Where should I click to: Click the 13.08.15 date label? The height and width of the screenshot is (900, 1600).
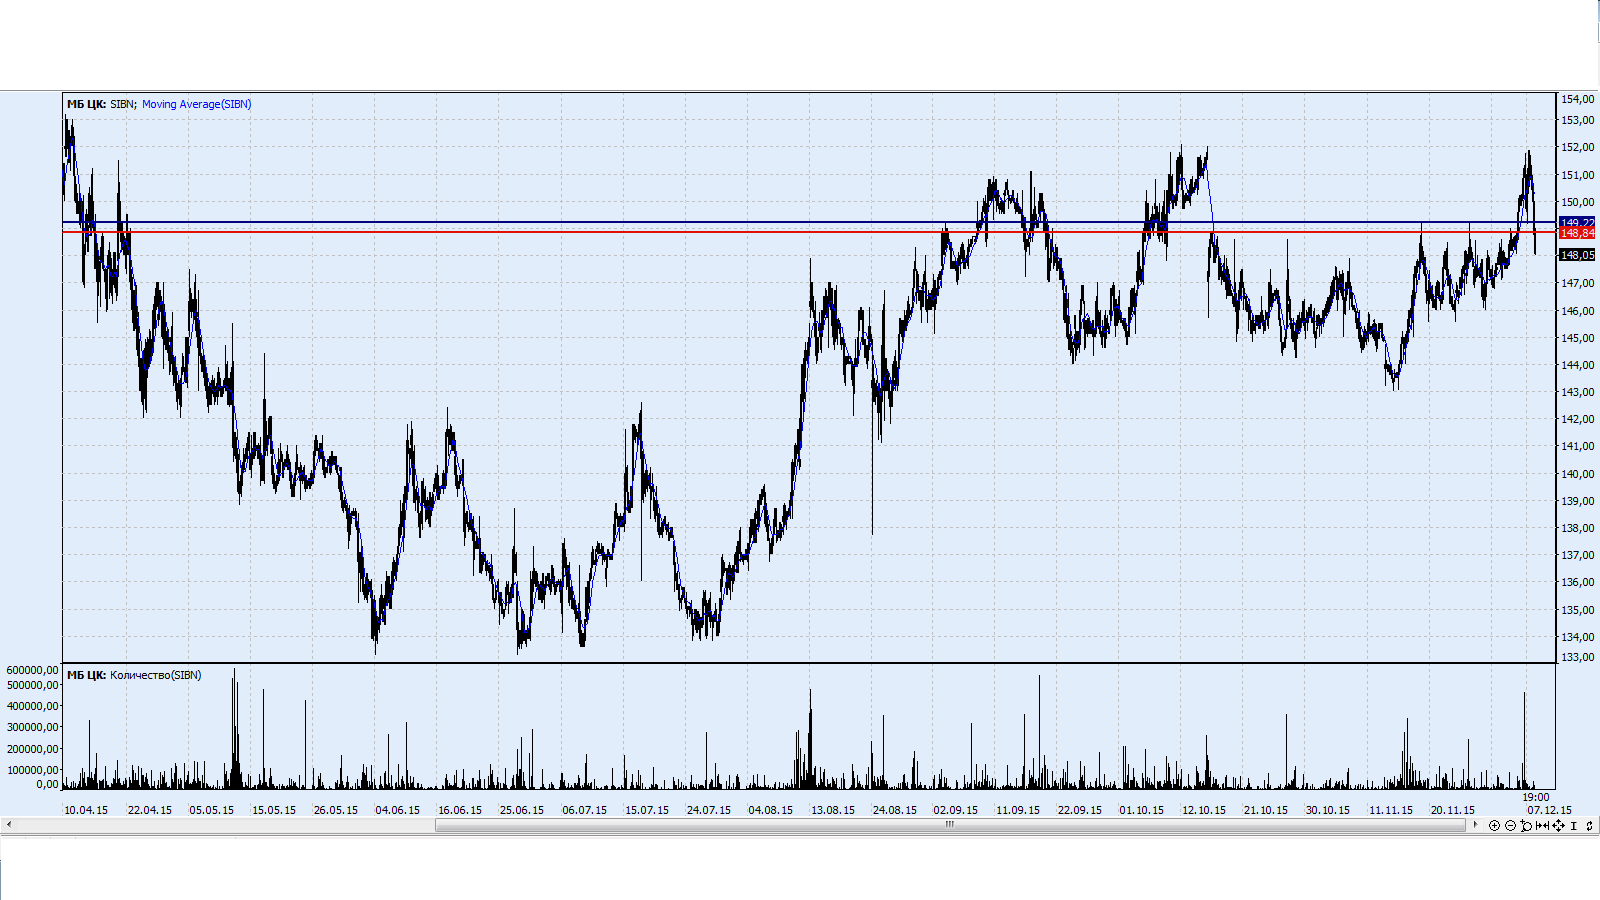click(x=832, y=810)
